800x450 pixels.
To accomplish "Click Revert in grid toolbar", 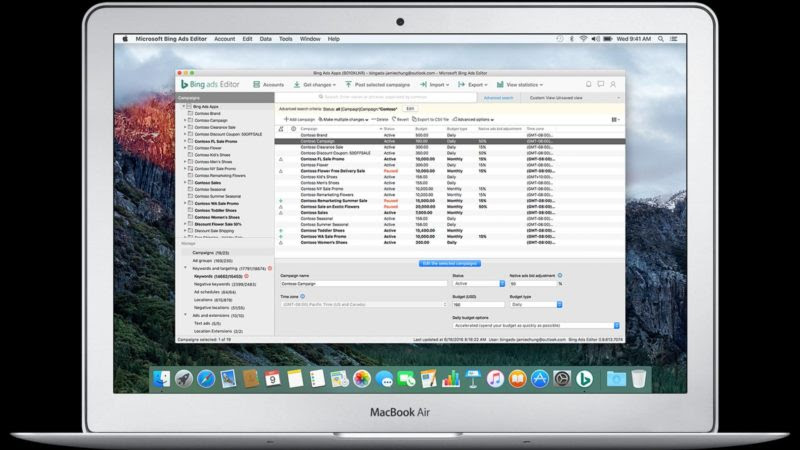I will coord(401,119).
